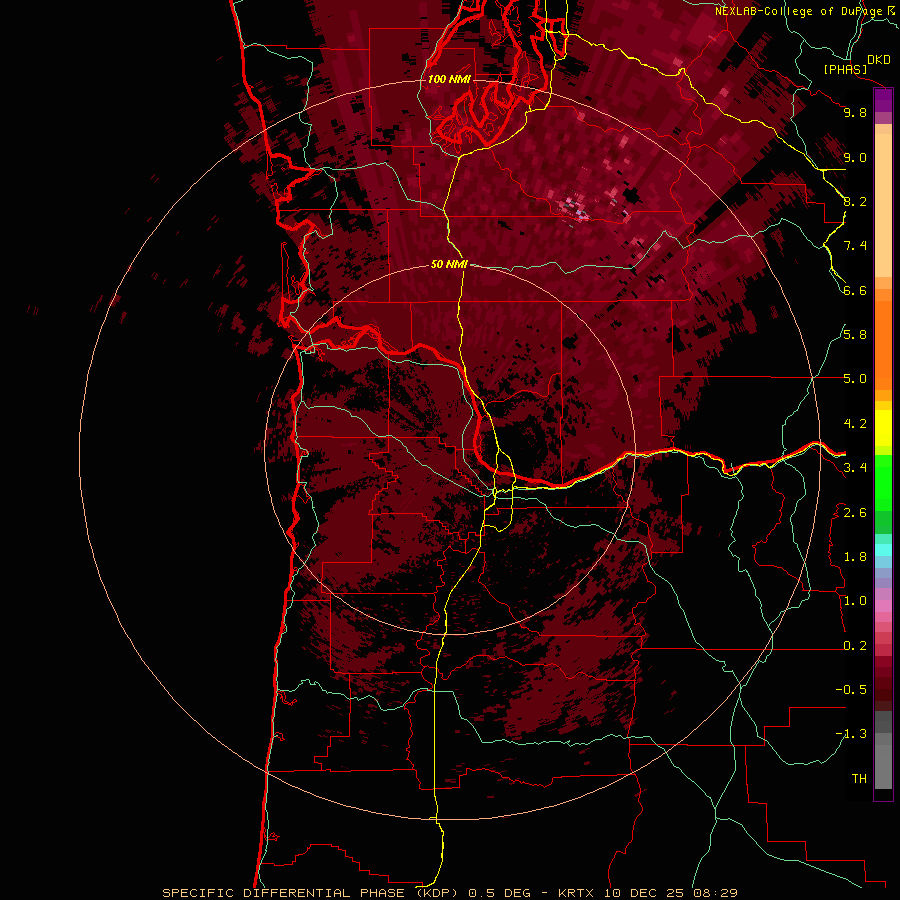Click the "[PHAS]" units label

point(845,69)
